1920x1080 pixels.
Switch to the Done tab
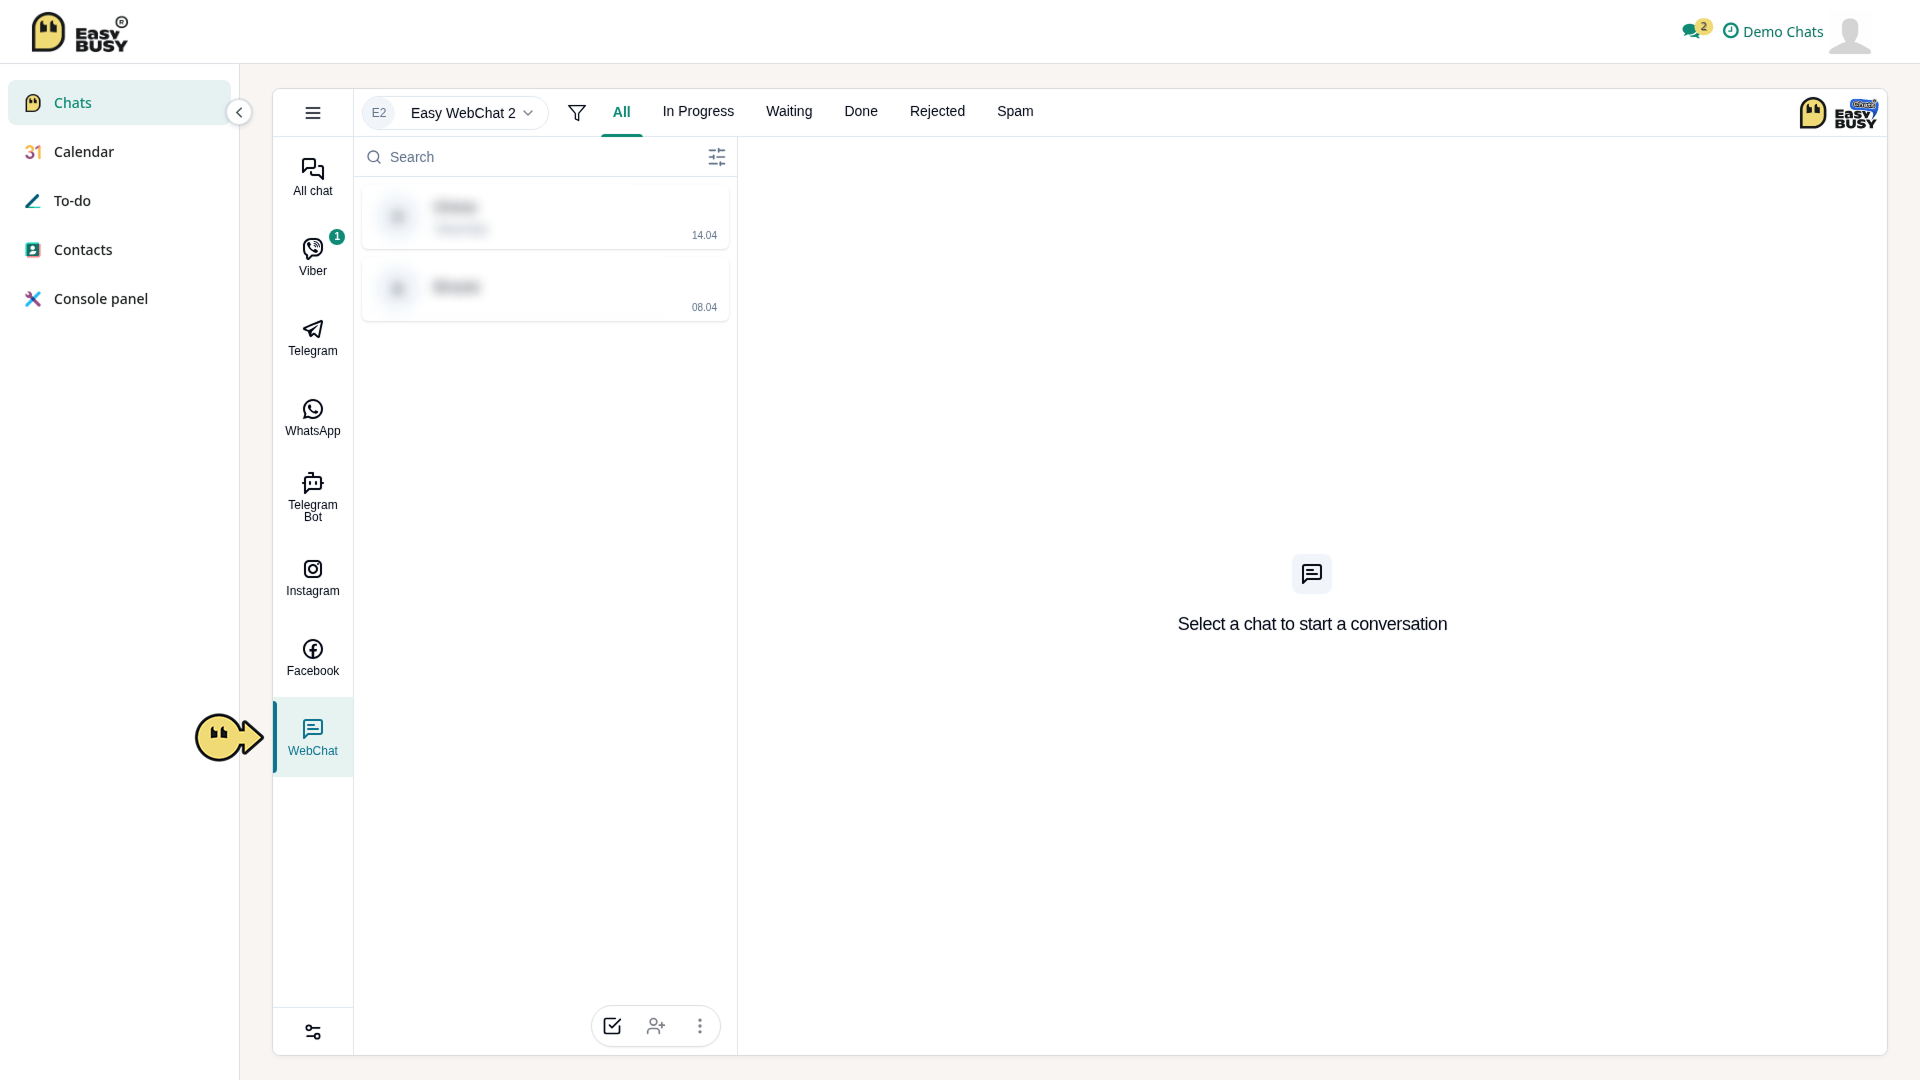click(861, 111)
